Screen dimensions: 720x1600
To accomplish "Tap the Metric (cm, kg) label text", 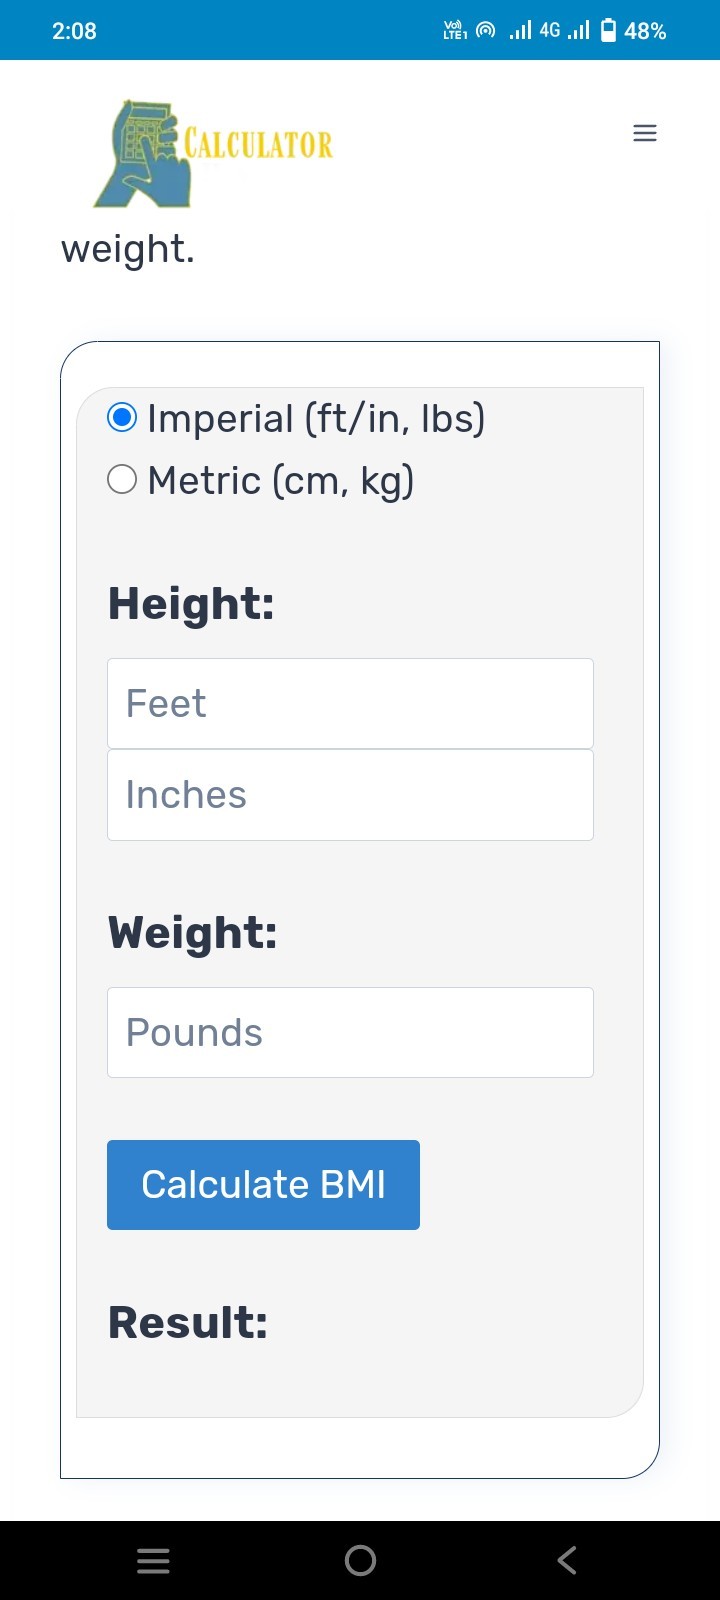I will click(281, 481).
